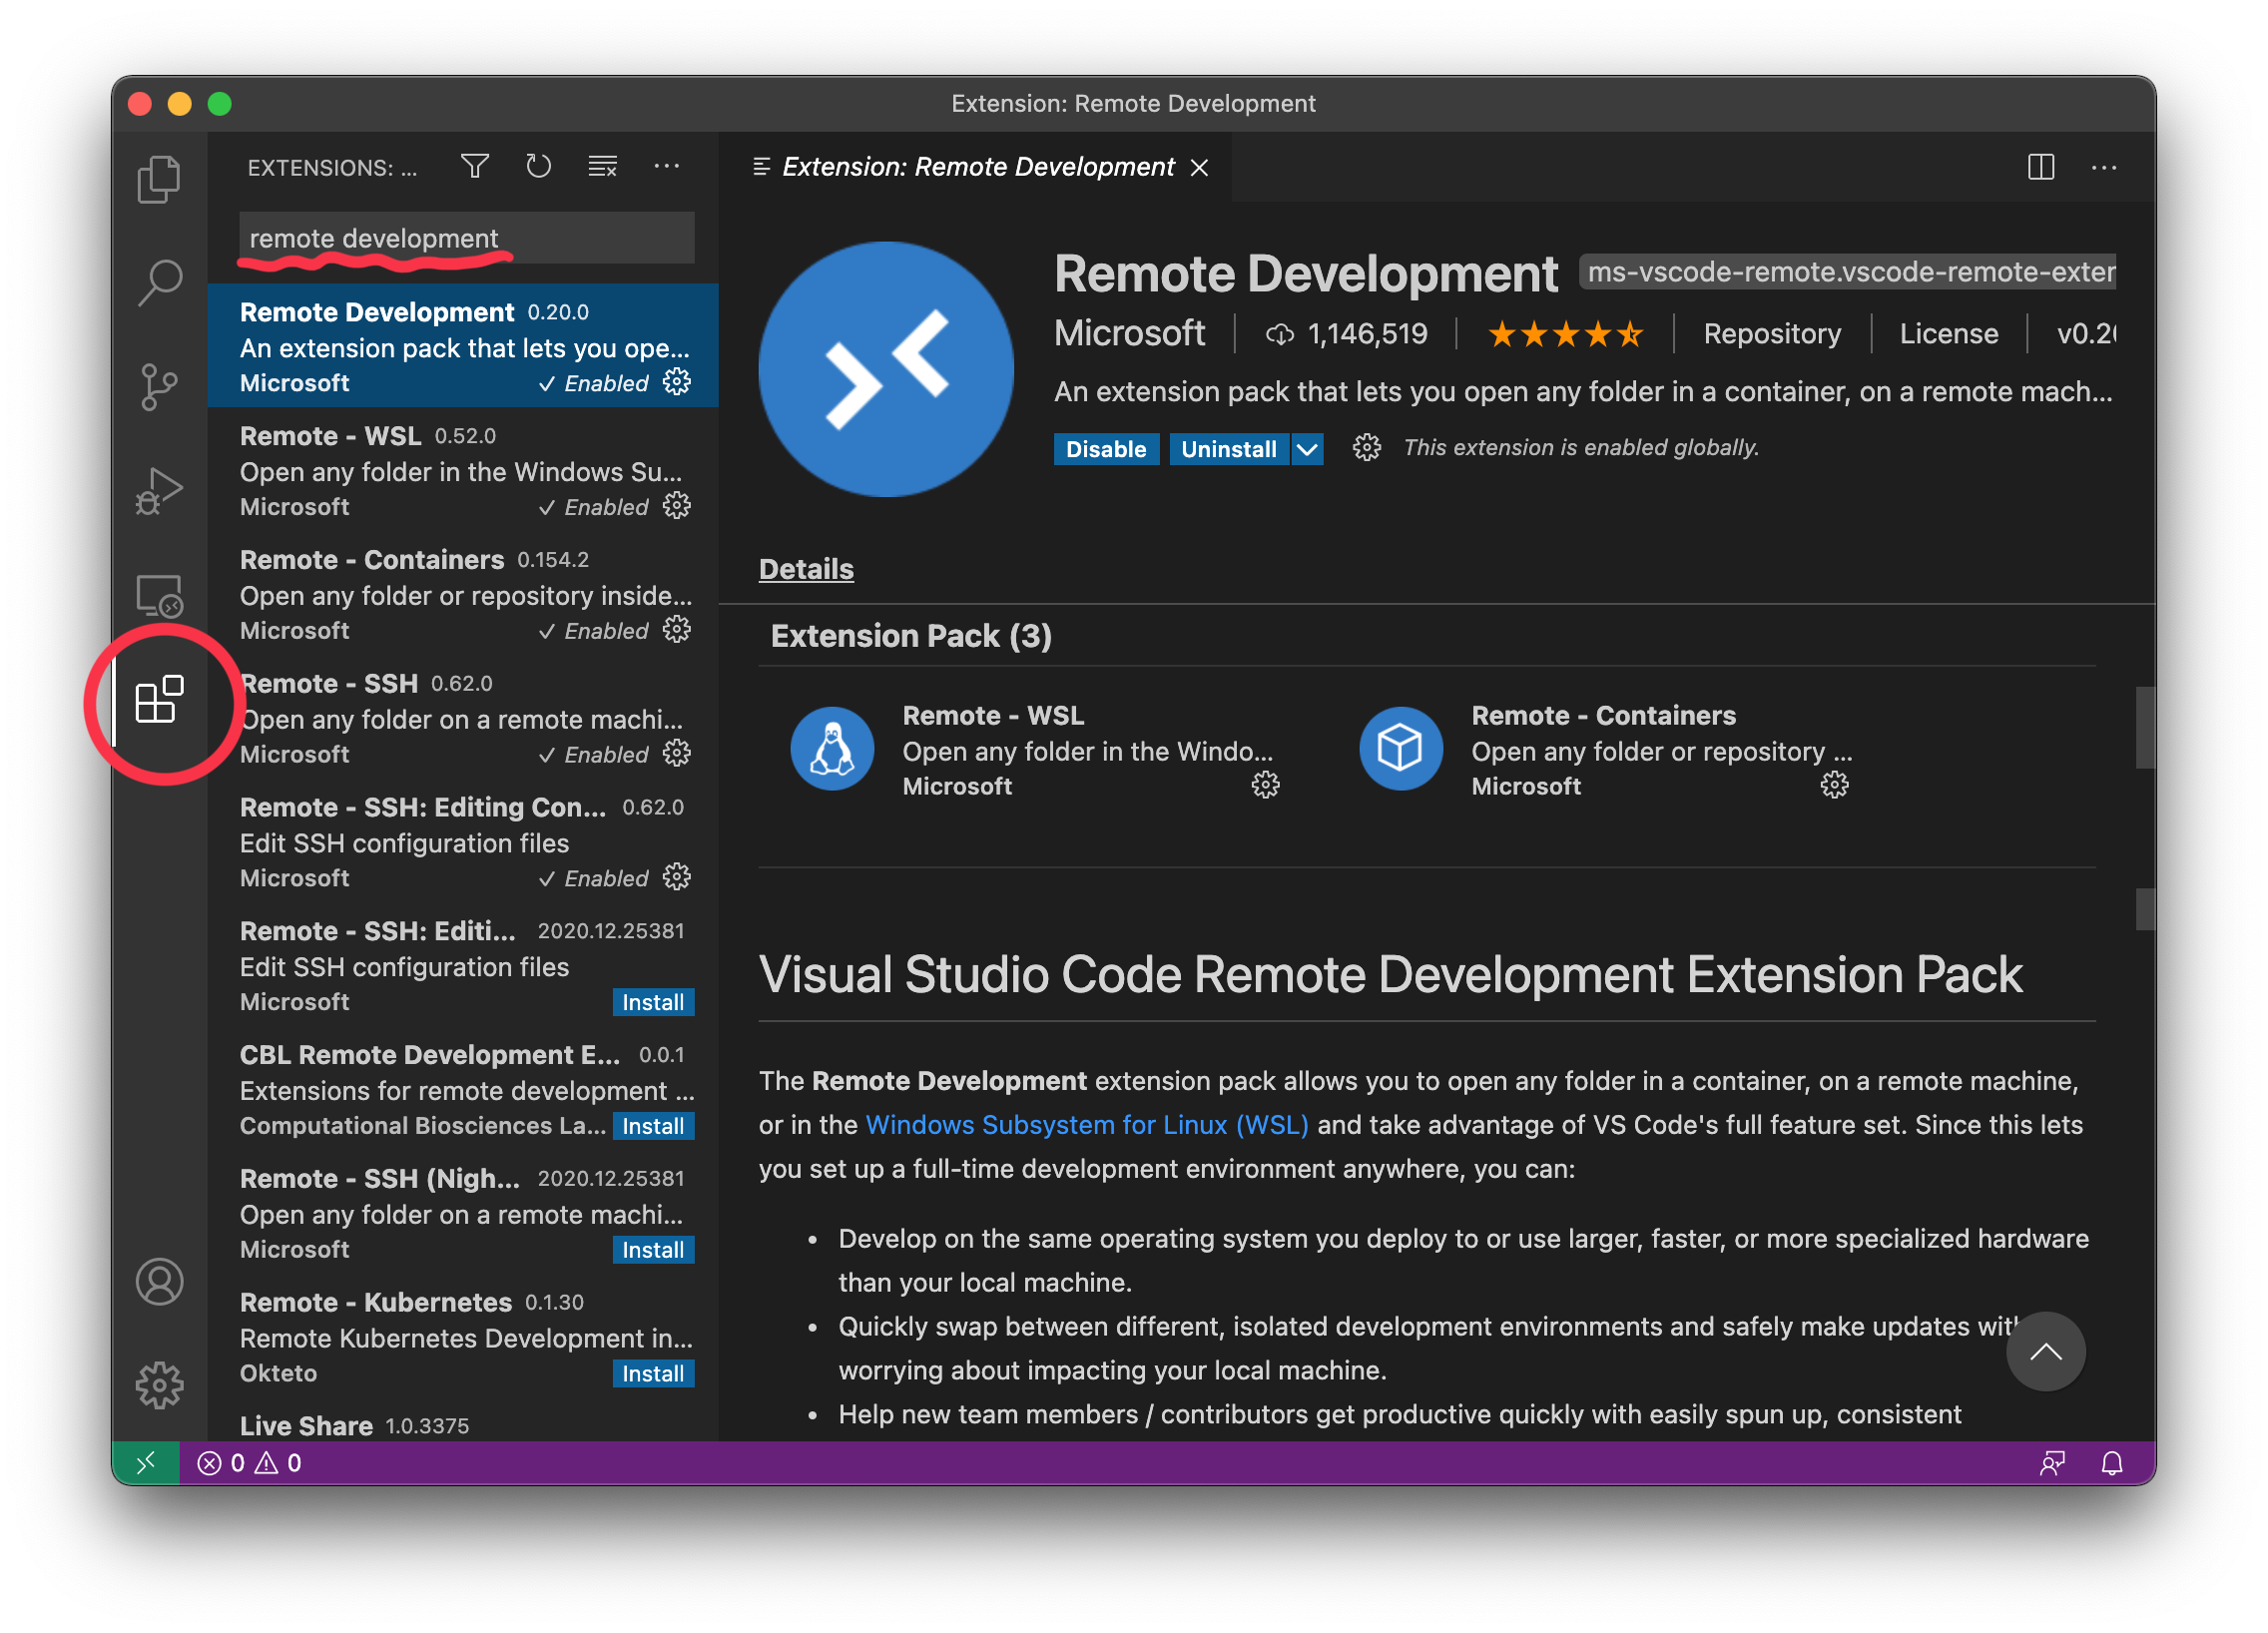This screenshot has width=2268, height=1633.
Task: Install Remote - SSH (Nightly) extension
Action: click(x=653, y=1250)
